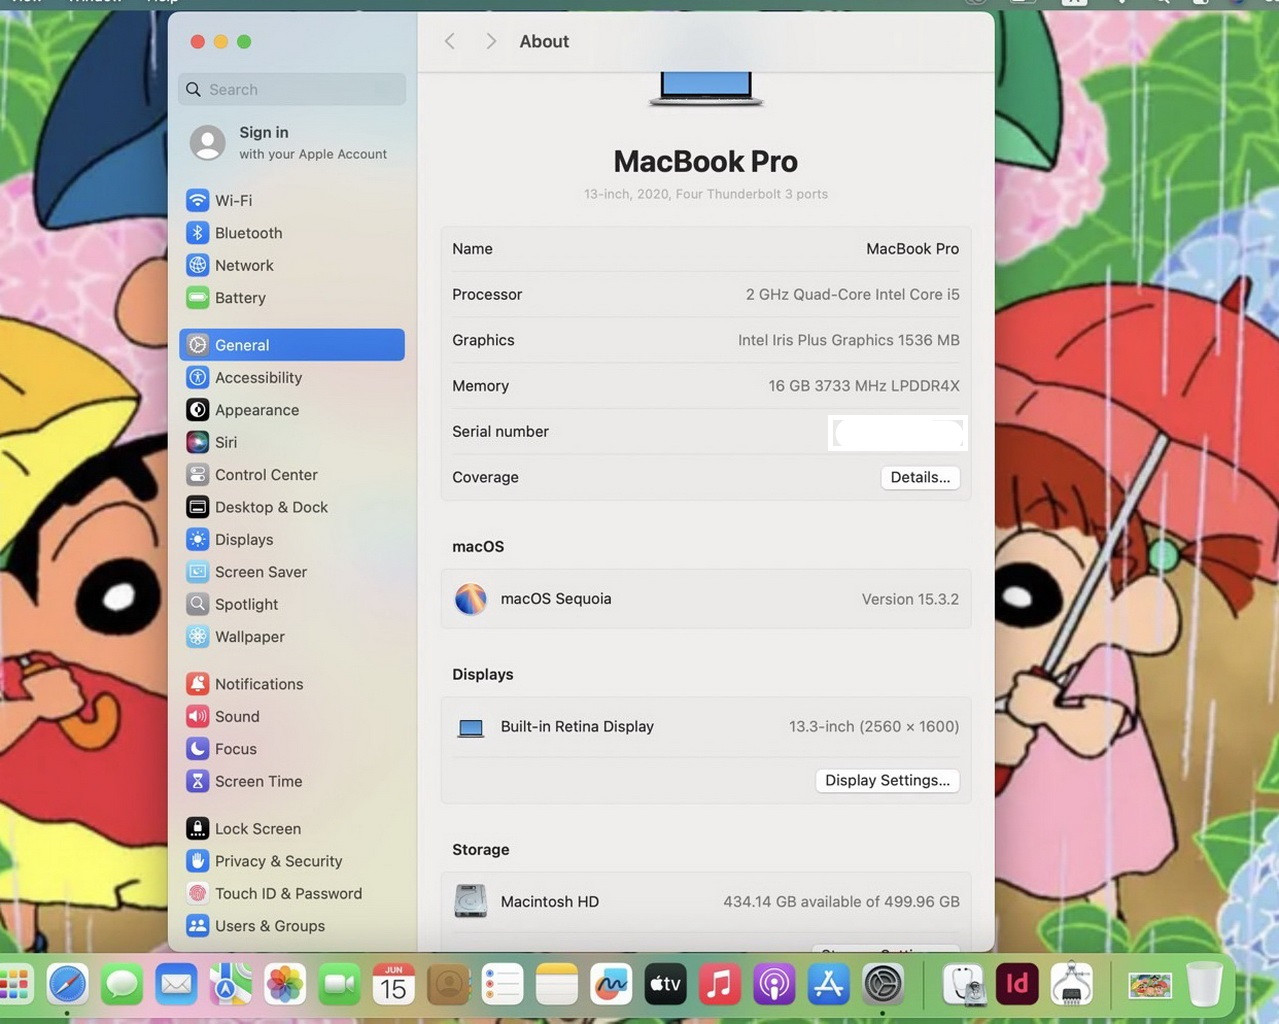
Task: Open Podcasts from the Dock
Action: 774,985
